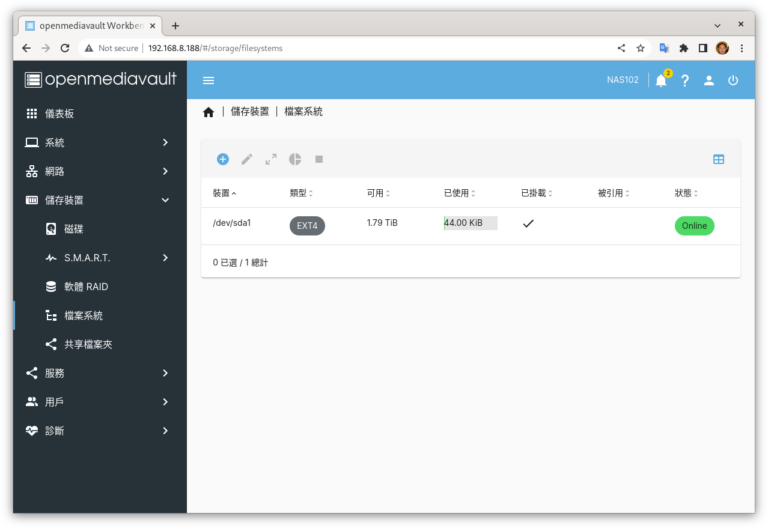Image resolution: width=768 pixels, height=528 pixels.
Task: Select the openmediavault Workbench tab
Action: tap(91, 25)
